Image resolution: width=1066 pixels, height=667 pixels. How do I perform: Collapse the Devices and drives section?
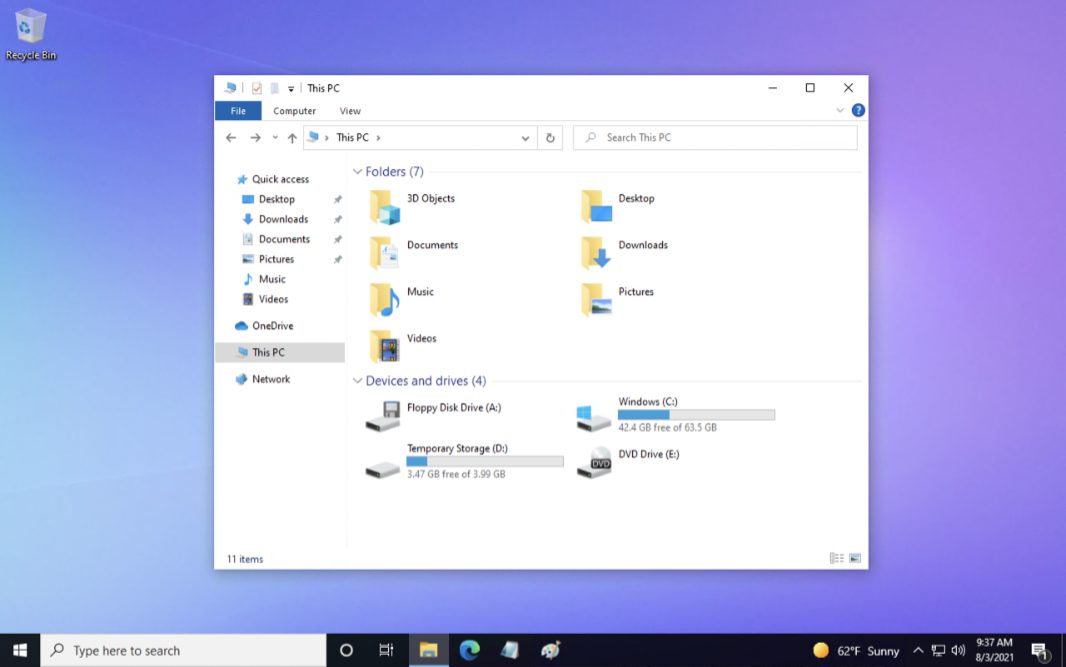pos(358,381)
